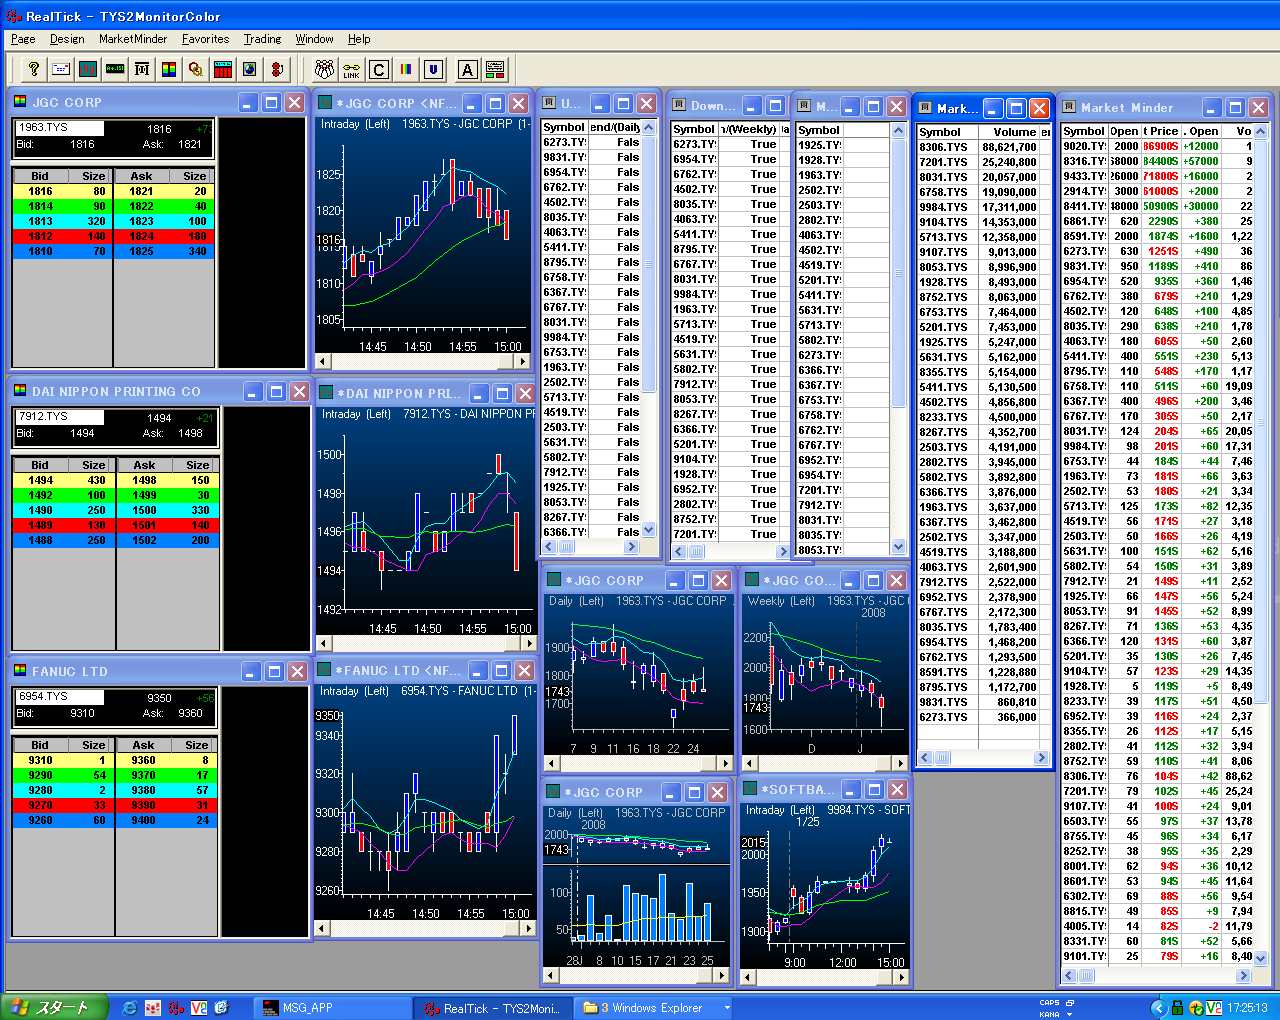Select symbol field 1963.TYS in the JGC CORP Level II window
The height and width of the screenshot is (1020, 1280).
59,128
